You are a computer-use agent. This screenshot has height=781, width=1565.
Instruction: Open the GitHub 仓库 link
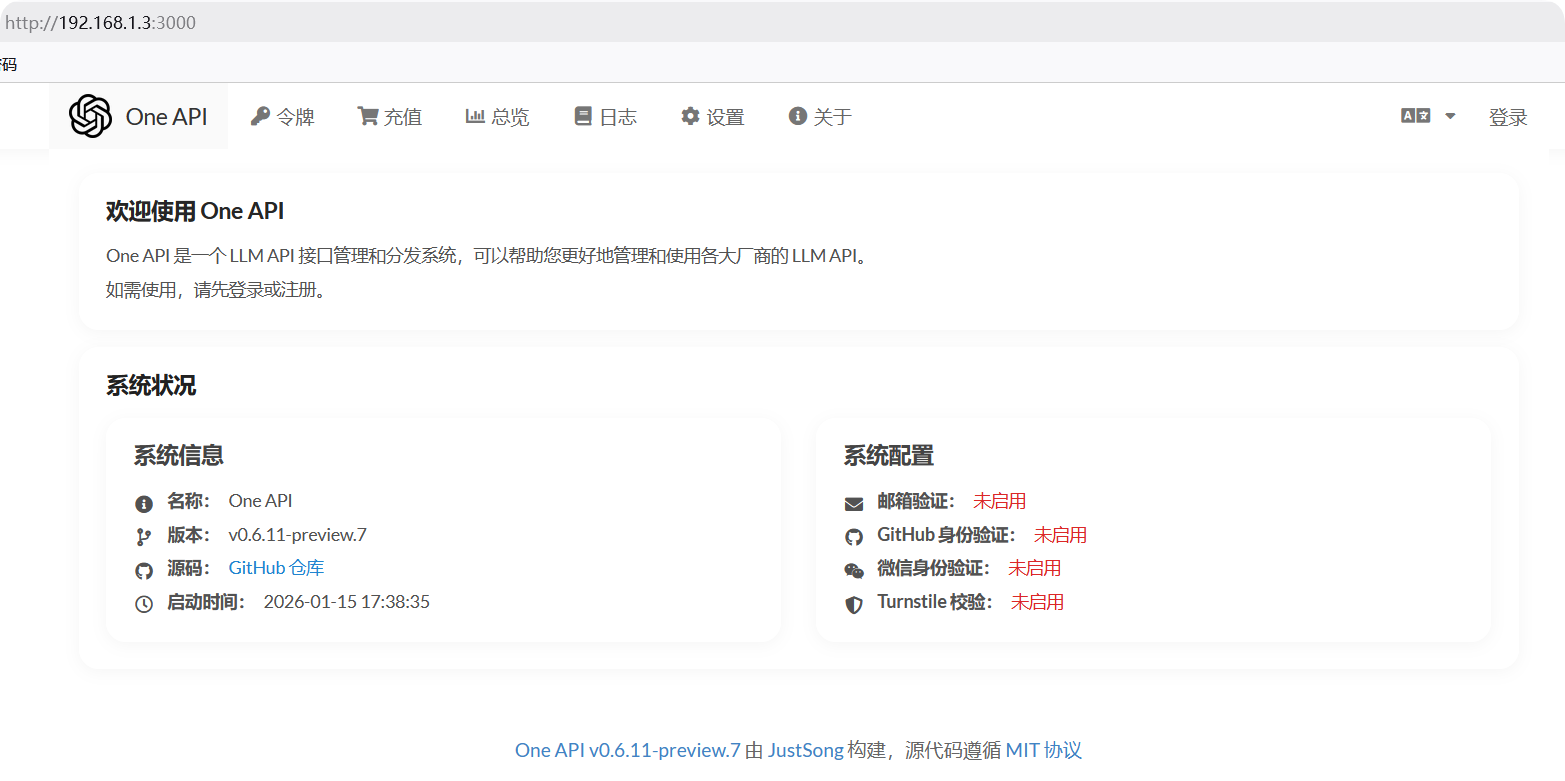pyautogui.click(x=275, y=567)
